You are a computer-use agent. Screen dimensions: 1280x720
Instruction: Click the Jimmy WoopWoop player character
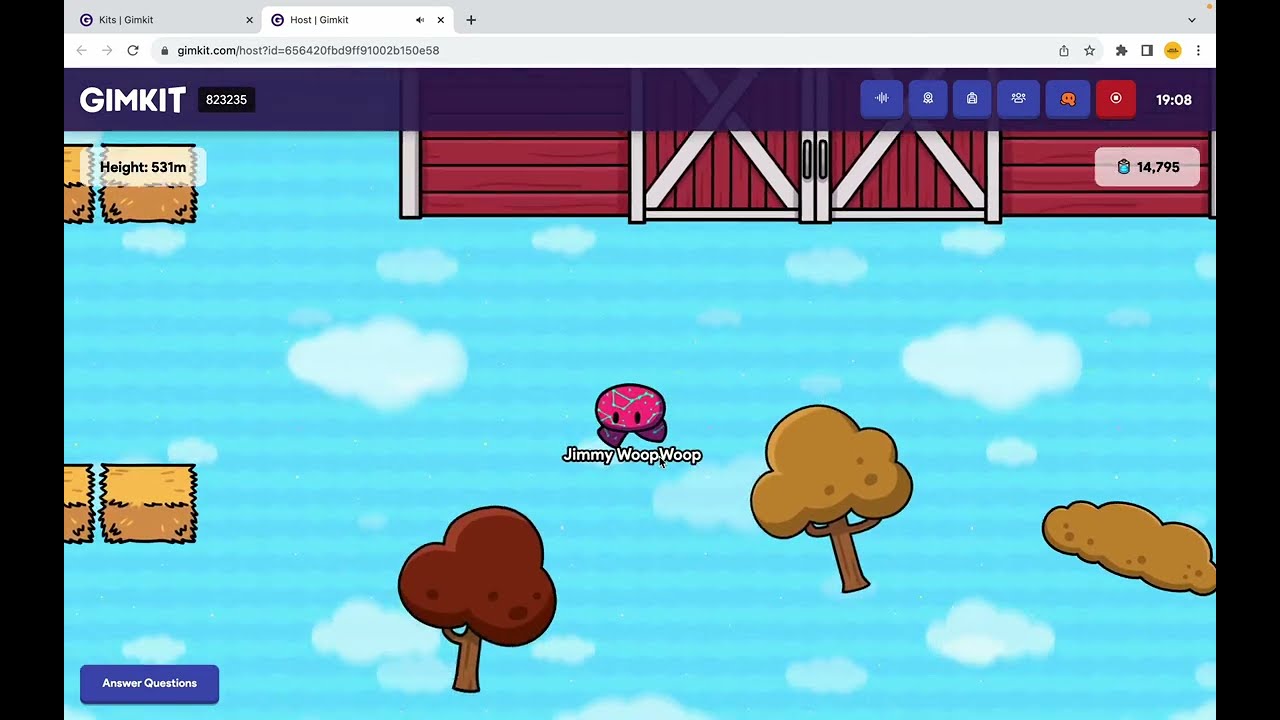point(631,416)
